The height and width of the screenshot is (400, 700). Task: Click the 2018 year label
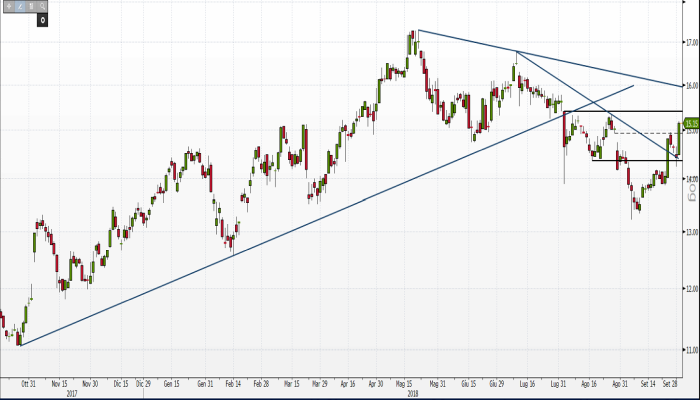(412, 393)
